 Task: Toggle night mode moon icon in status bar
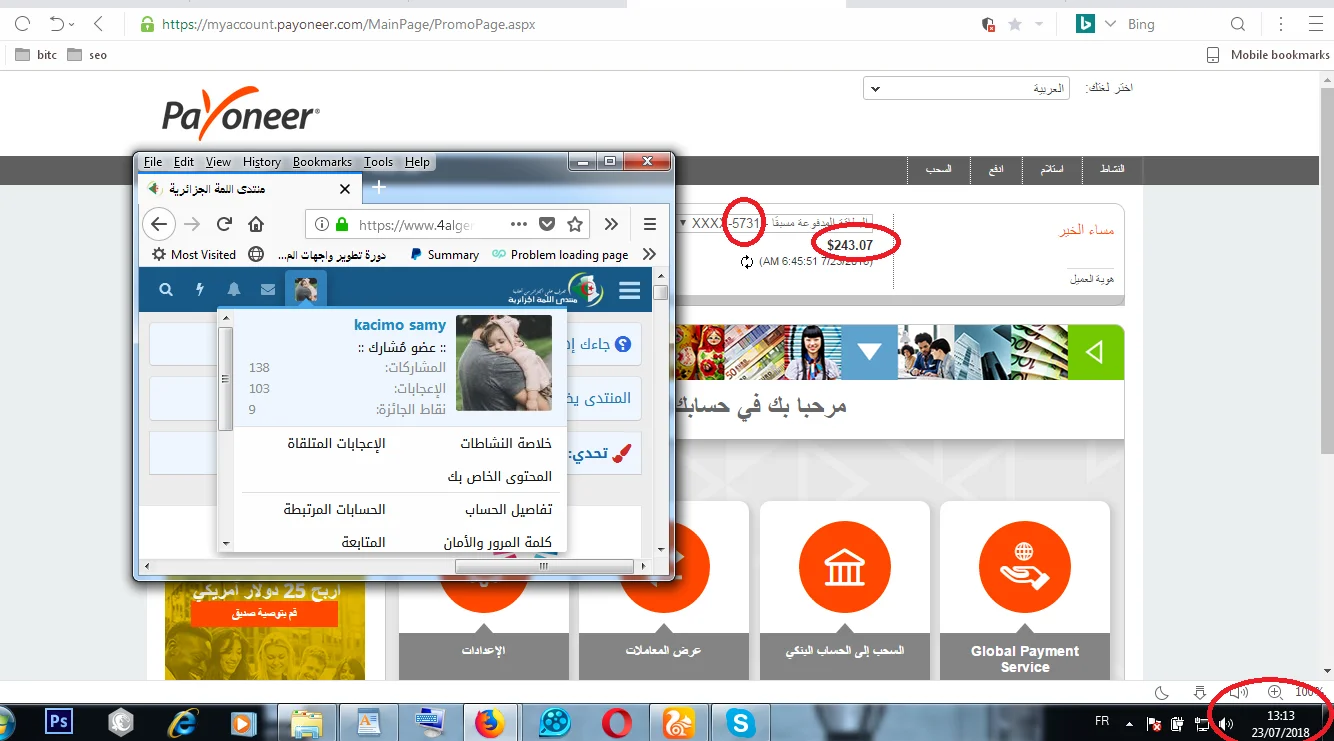click(x=1162, y=692)
